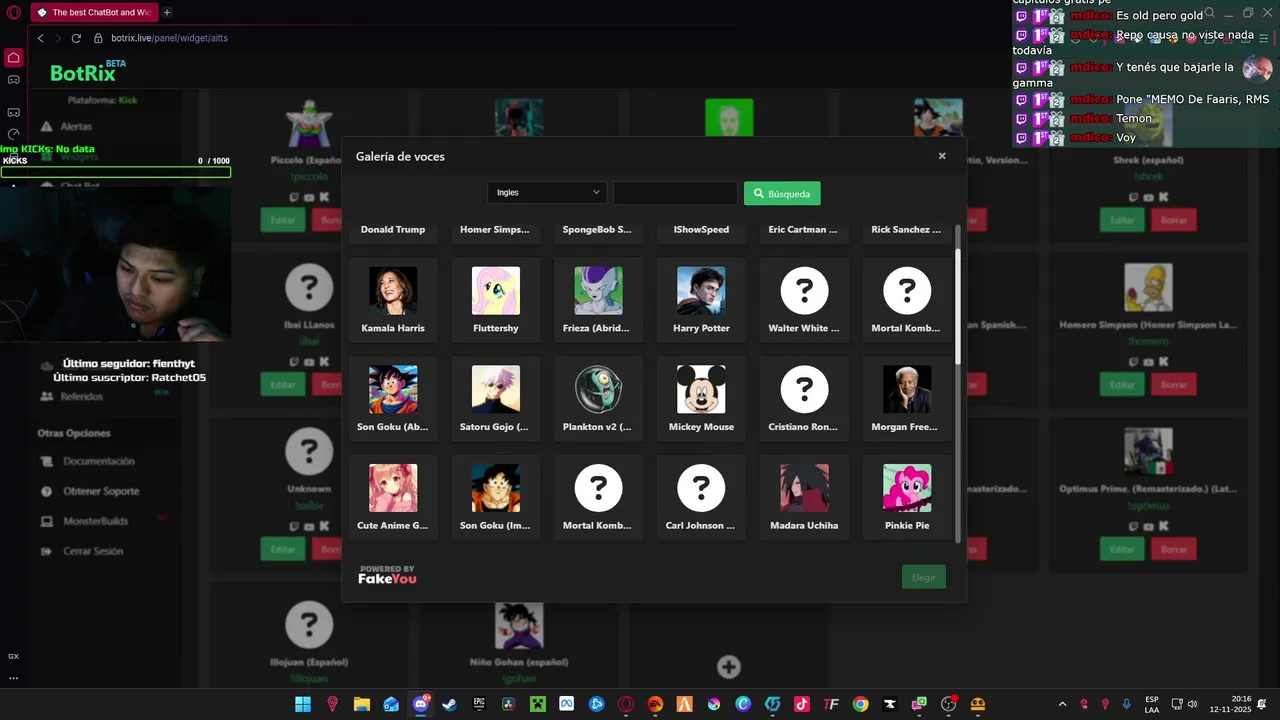1280x720 pixels.
Task: Reload the page with browser refresh button
Action: point(76,38)
